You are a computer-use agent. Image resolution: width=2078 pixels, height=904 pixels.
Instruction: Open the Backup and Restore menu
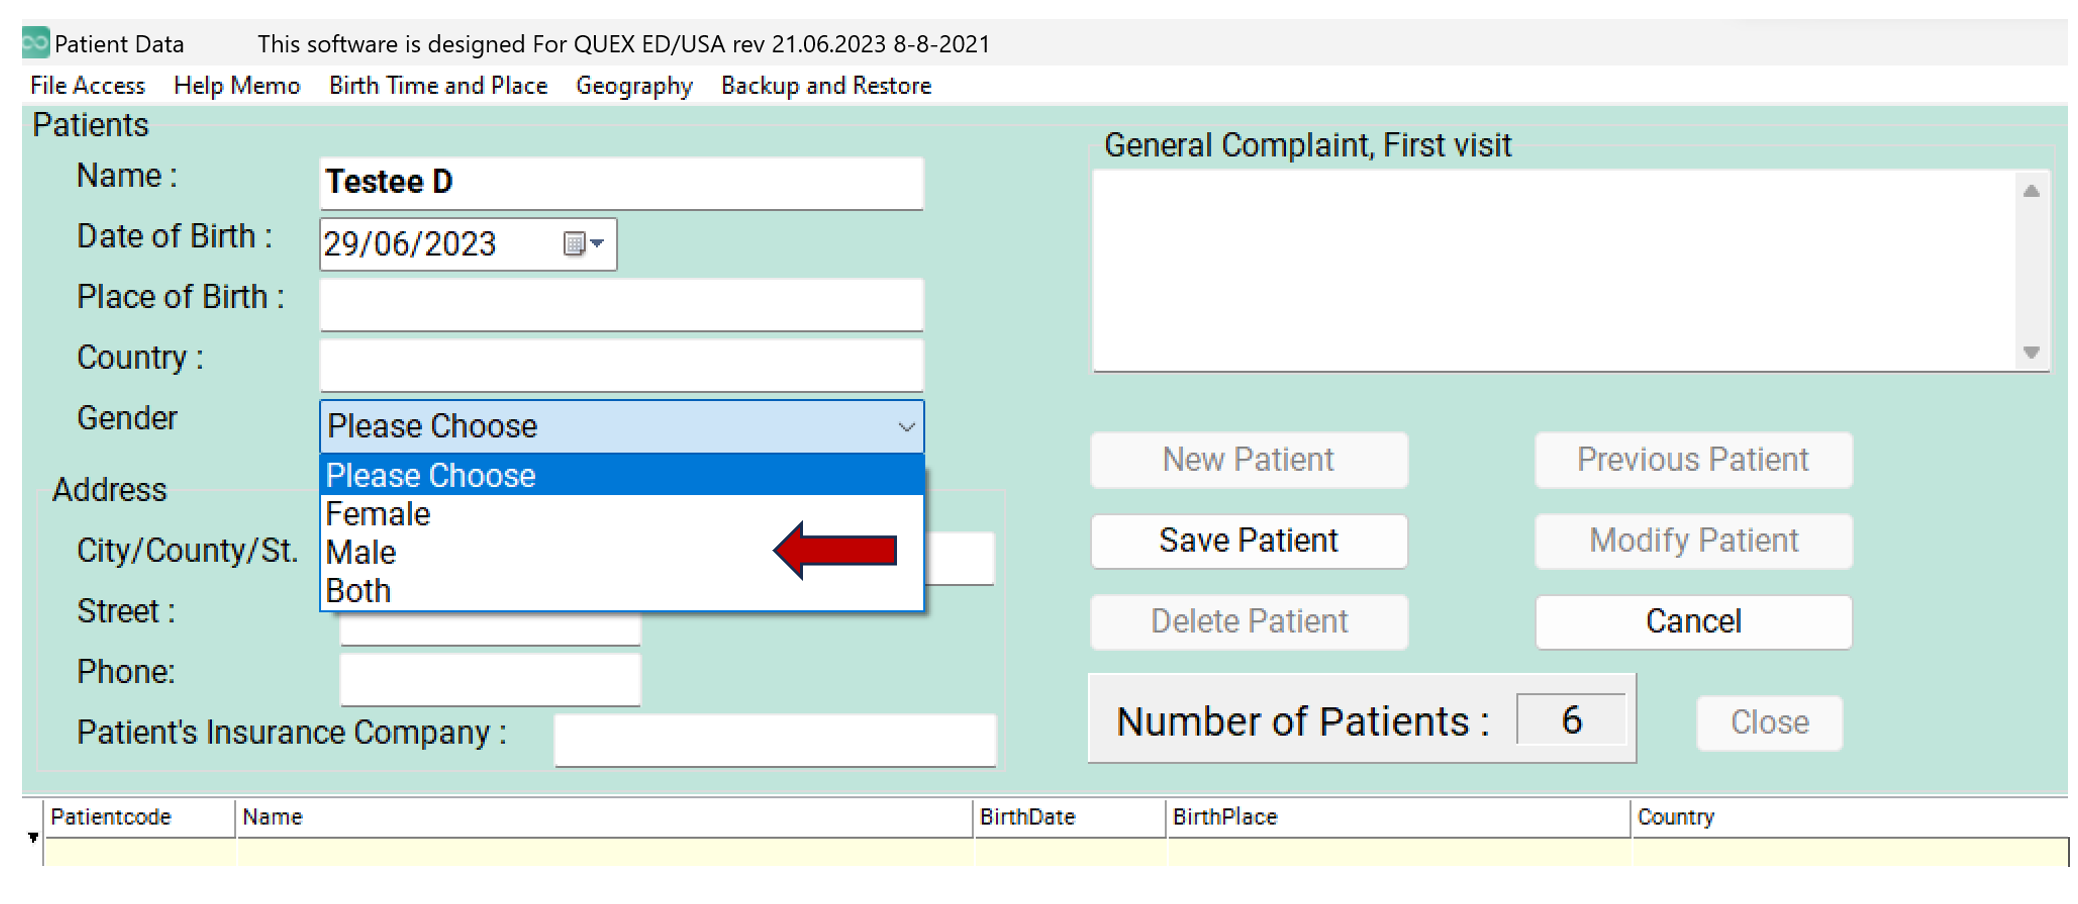[x=826, y=86]
